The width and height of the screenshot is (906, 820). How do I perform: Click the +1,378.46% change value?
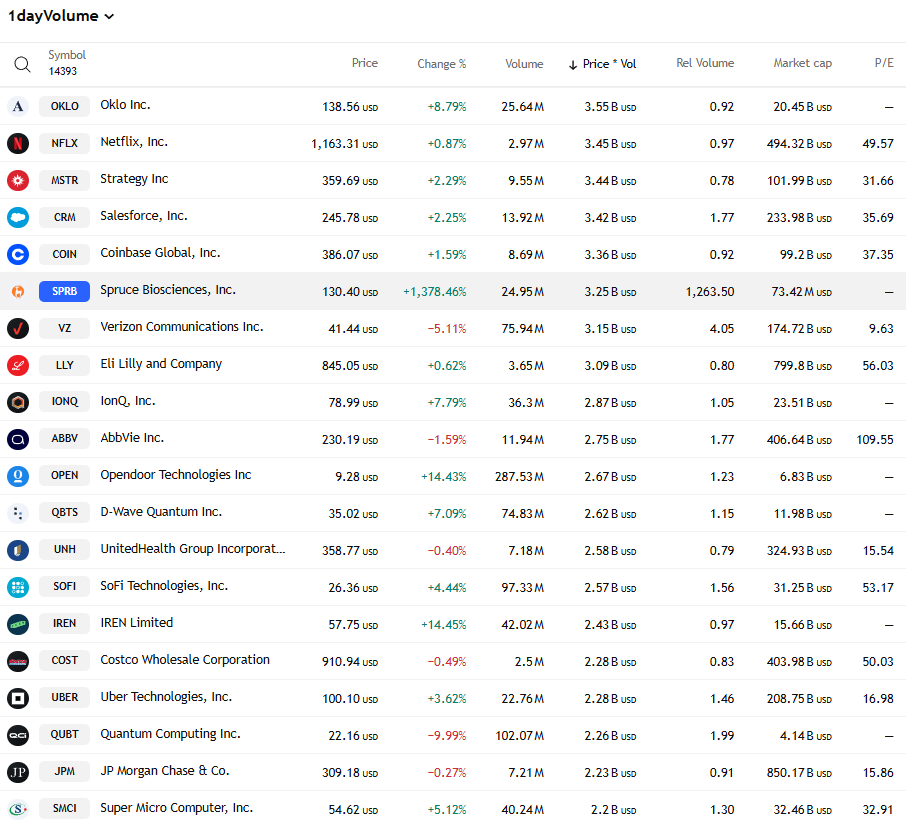435,292
